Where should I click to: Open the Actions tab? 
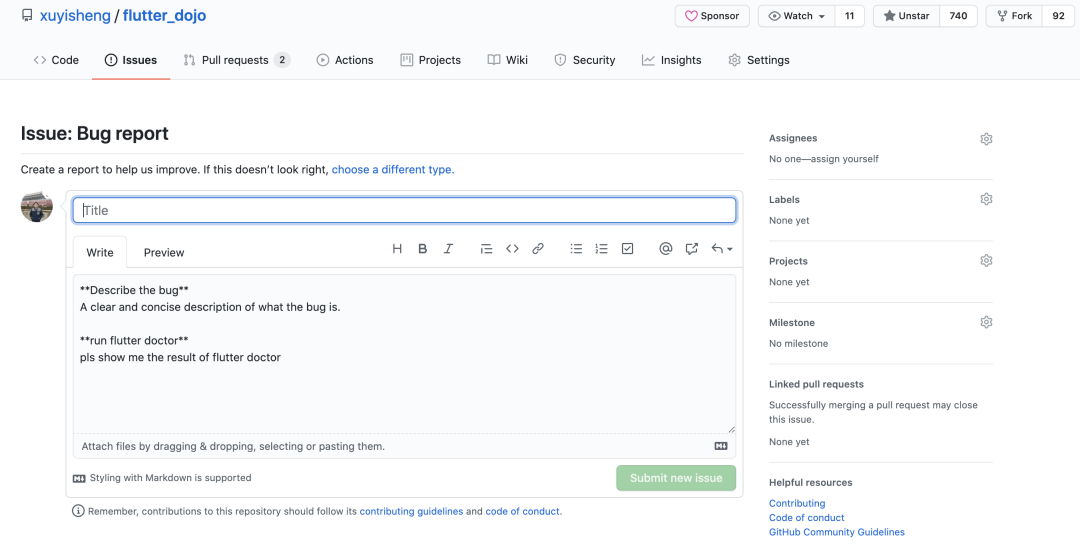pyautogui.click(x=344, y=60)
